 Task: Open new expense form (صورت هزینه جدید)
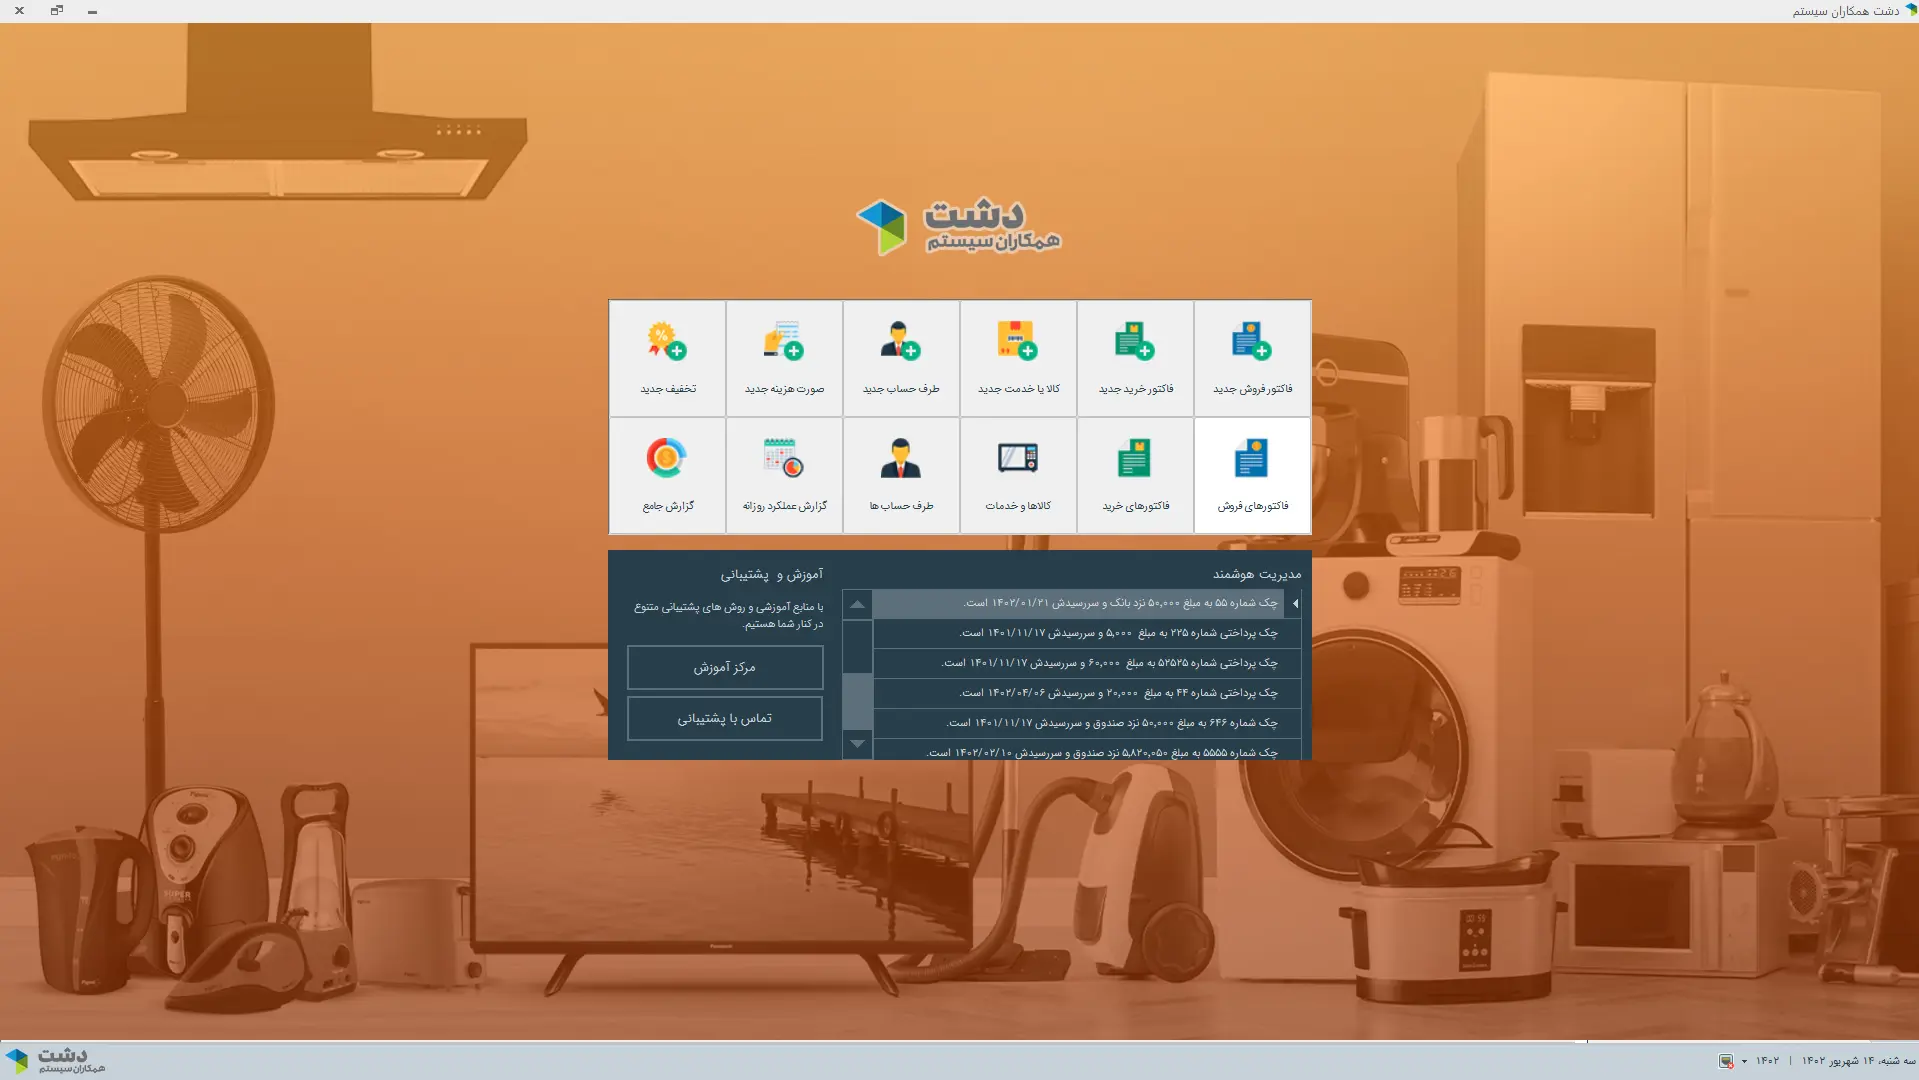tap(784, 358)
